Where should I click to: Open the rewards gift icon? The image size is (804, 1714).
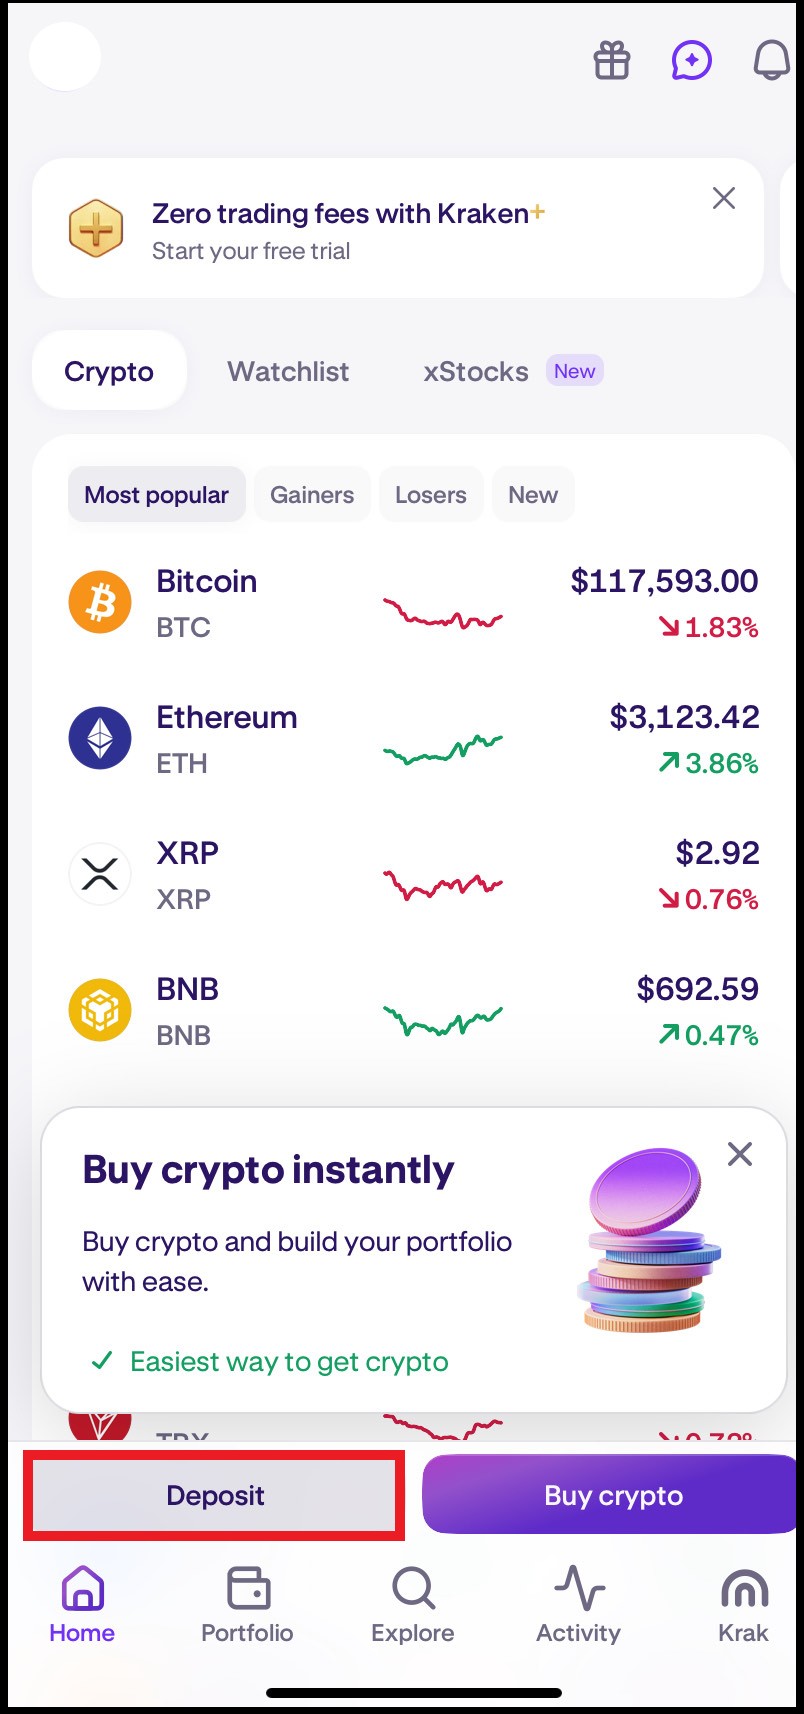[x=612, y=61]
